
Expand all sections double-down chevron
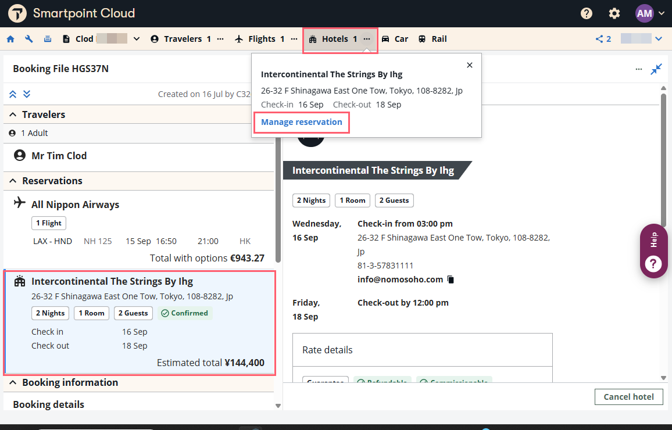click(27, 94)
